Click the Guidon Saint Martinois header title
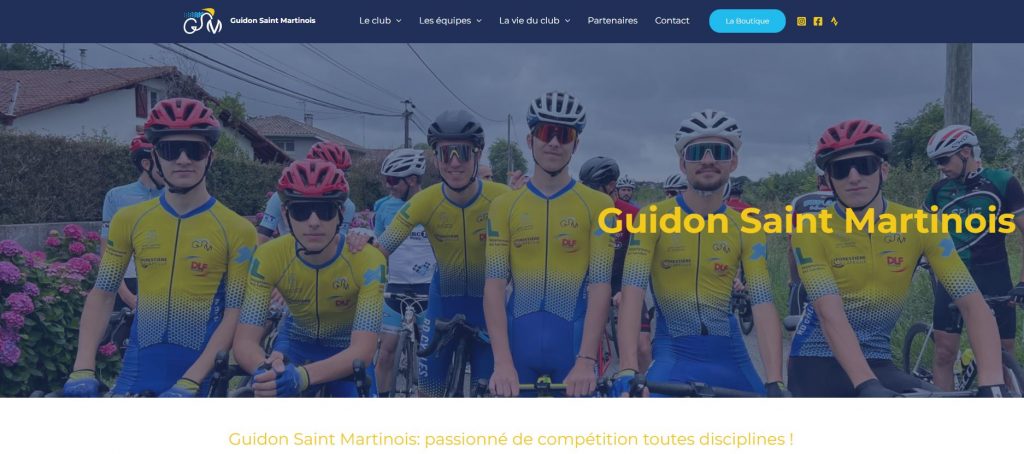Screen dimensions: 1024x454 tap(272, 20)
